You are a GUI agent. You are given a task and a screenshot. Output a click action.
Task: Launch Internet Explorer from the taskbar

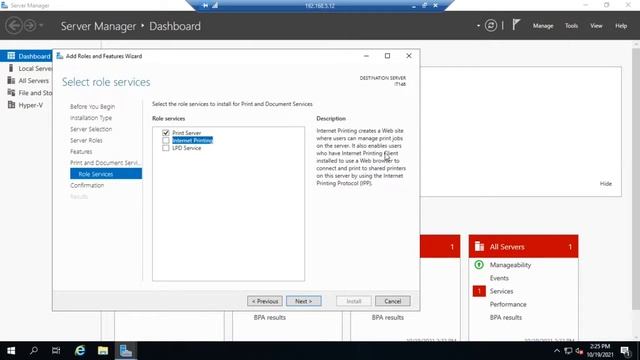(x=80, y=351)
